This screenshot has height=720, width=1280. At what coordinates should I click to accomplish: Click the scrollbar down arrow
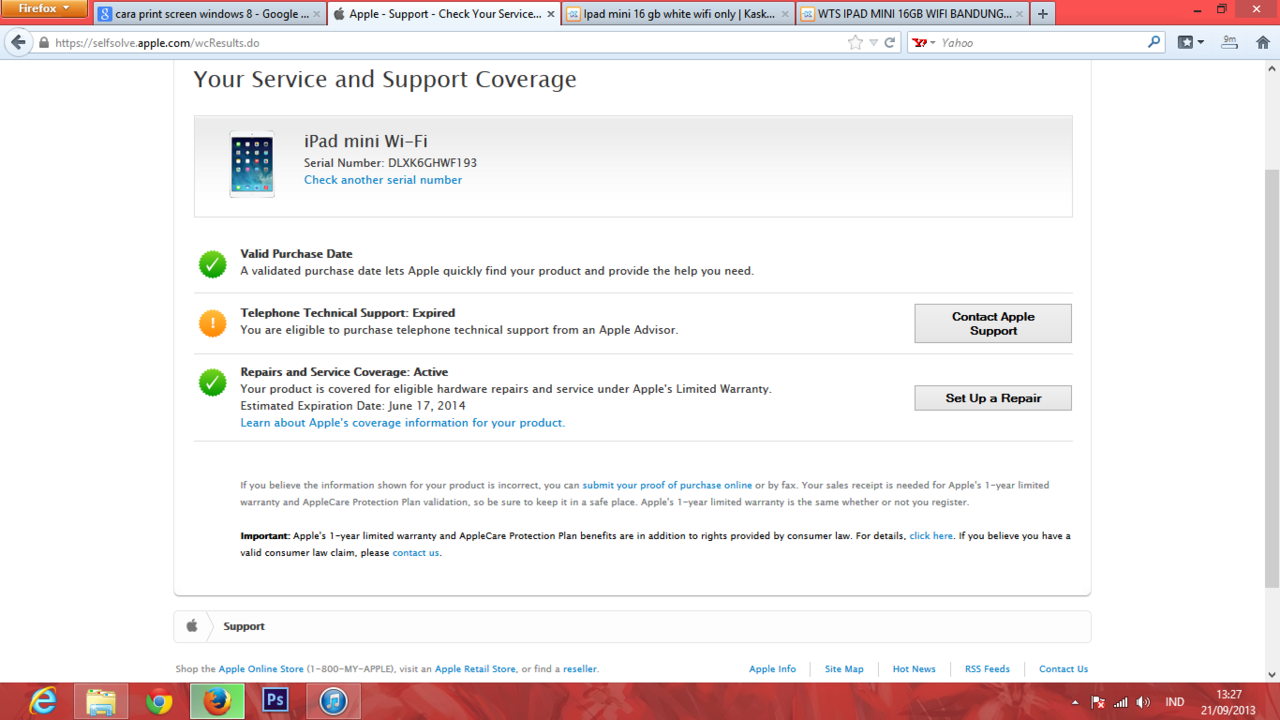[1271, 674]
